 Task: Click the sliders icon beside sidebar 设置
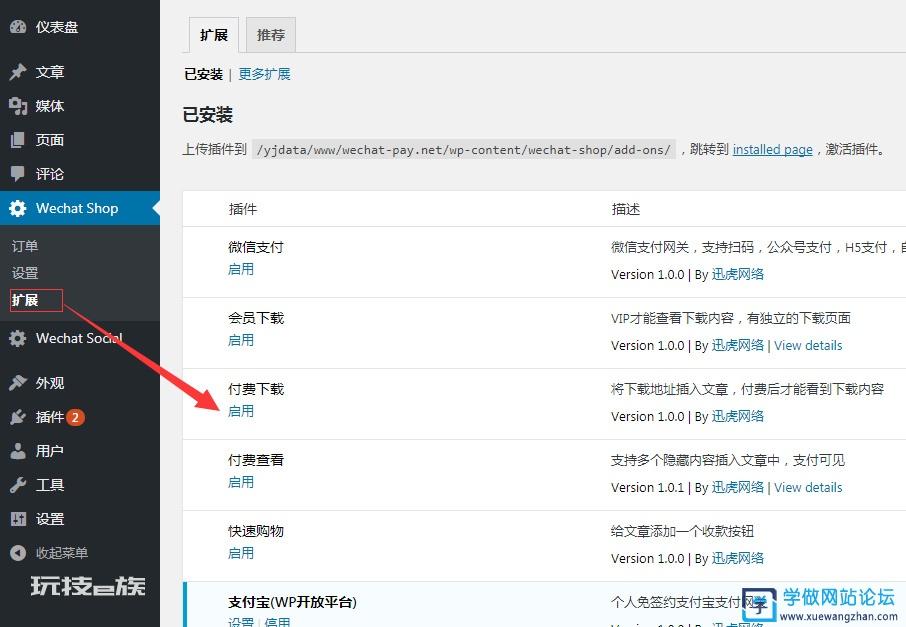click(x=18, y=519)
